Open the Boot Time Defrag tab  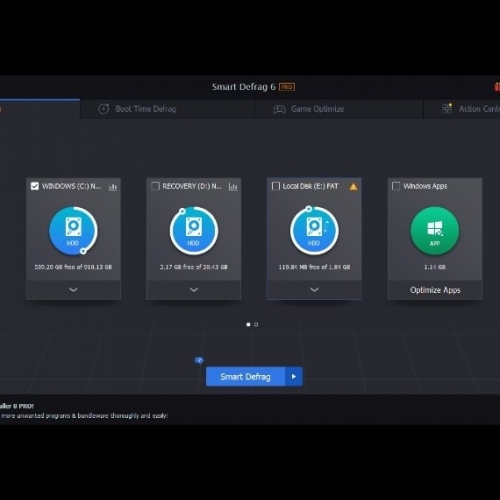168,109
